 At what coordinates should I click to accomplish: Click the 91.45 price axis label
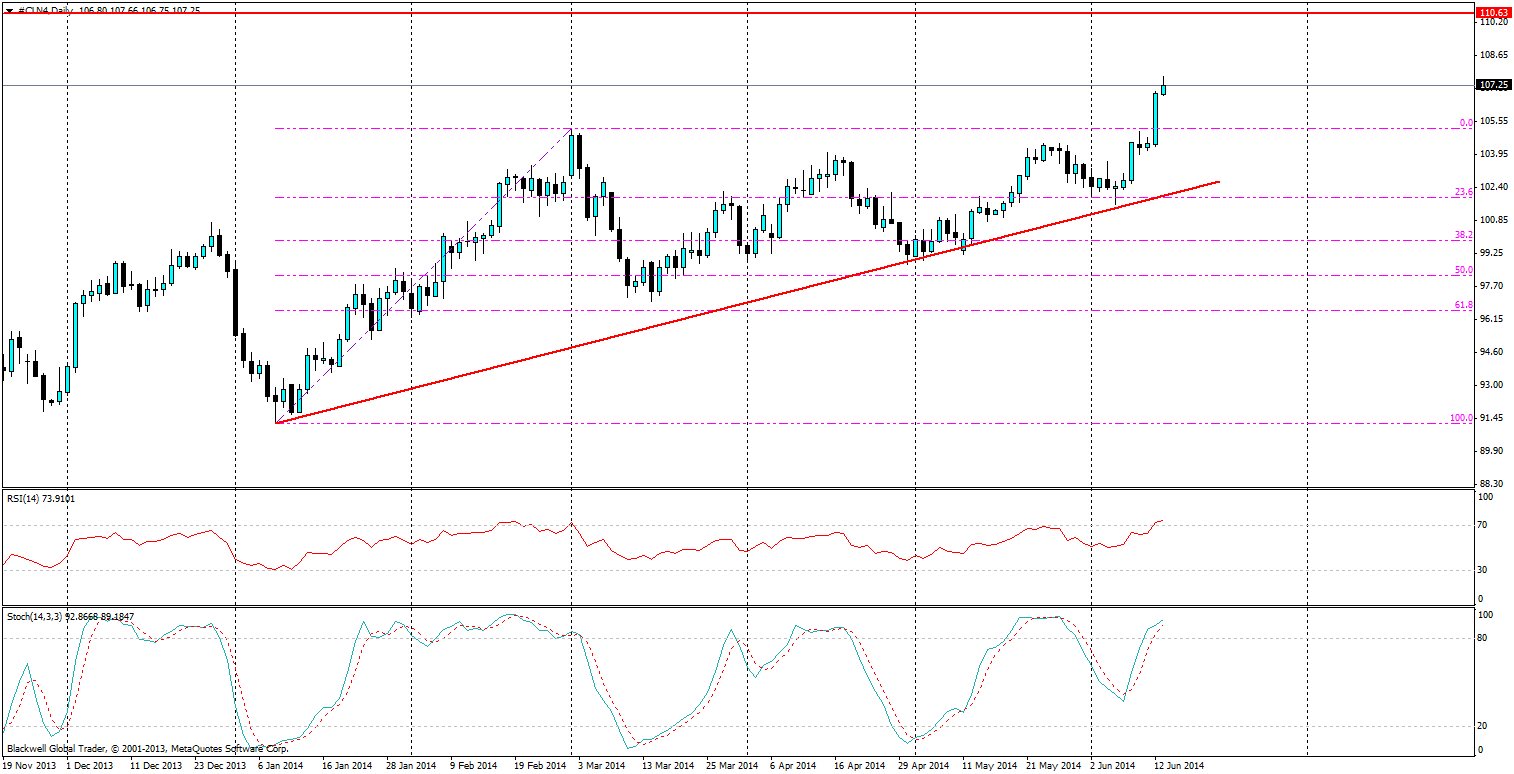coord(1493,417)
